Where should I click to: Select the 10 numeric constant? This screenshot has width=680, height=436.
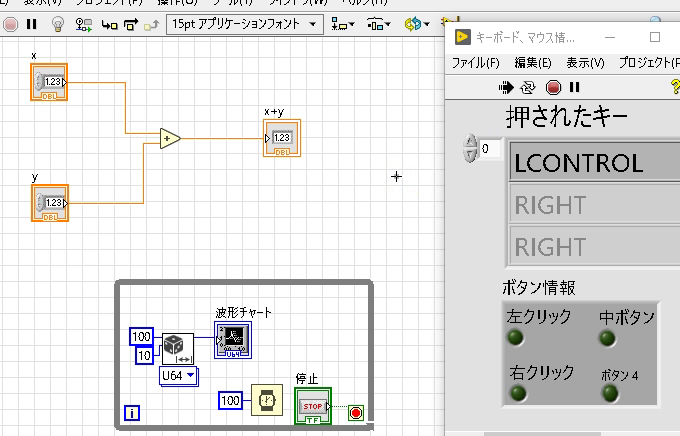click(144, 356)
